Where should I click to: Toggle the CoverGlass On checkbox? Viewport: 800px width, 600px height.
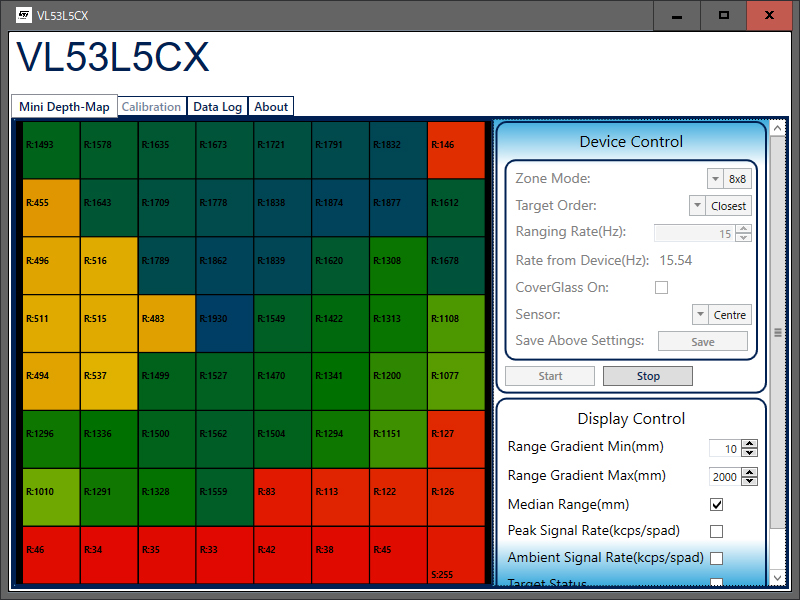click(661, 288)
